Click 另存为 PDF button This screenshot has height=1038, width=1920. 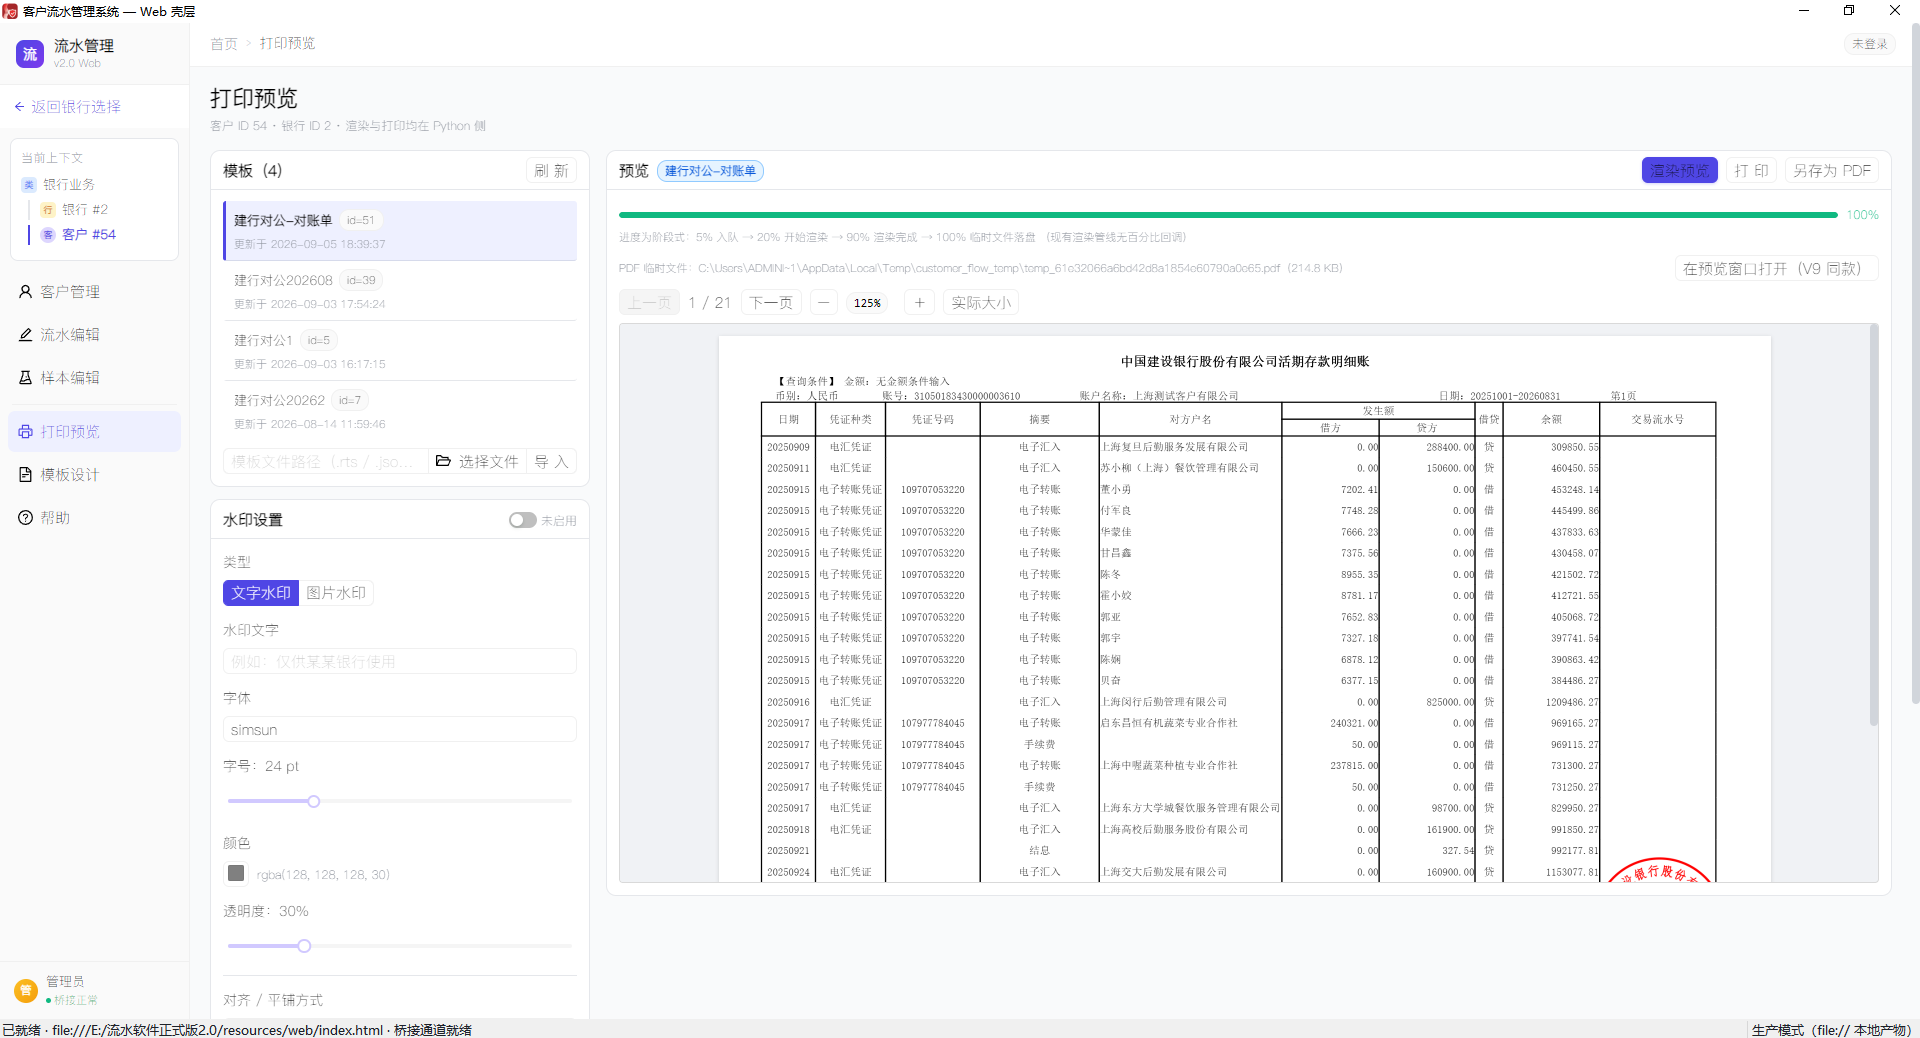pyautogui.click(x=1832, y=171)
